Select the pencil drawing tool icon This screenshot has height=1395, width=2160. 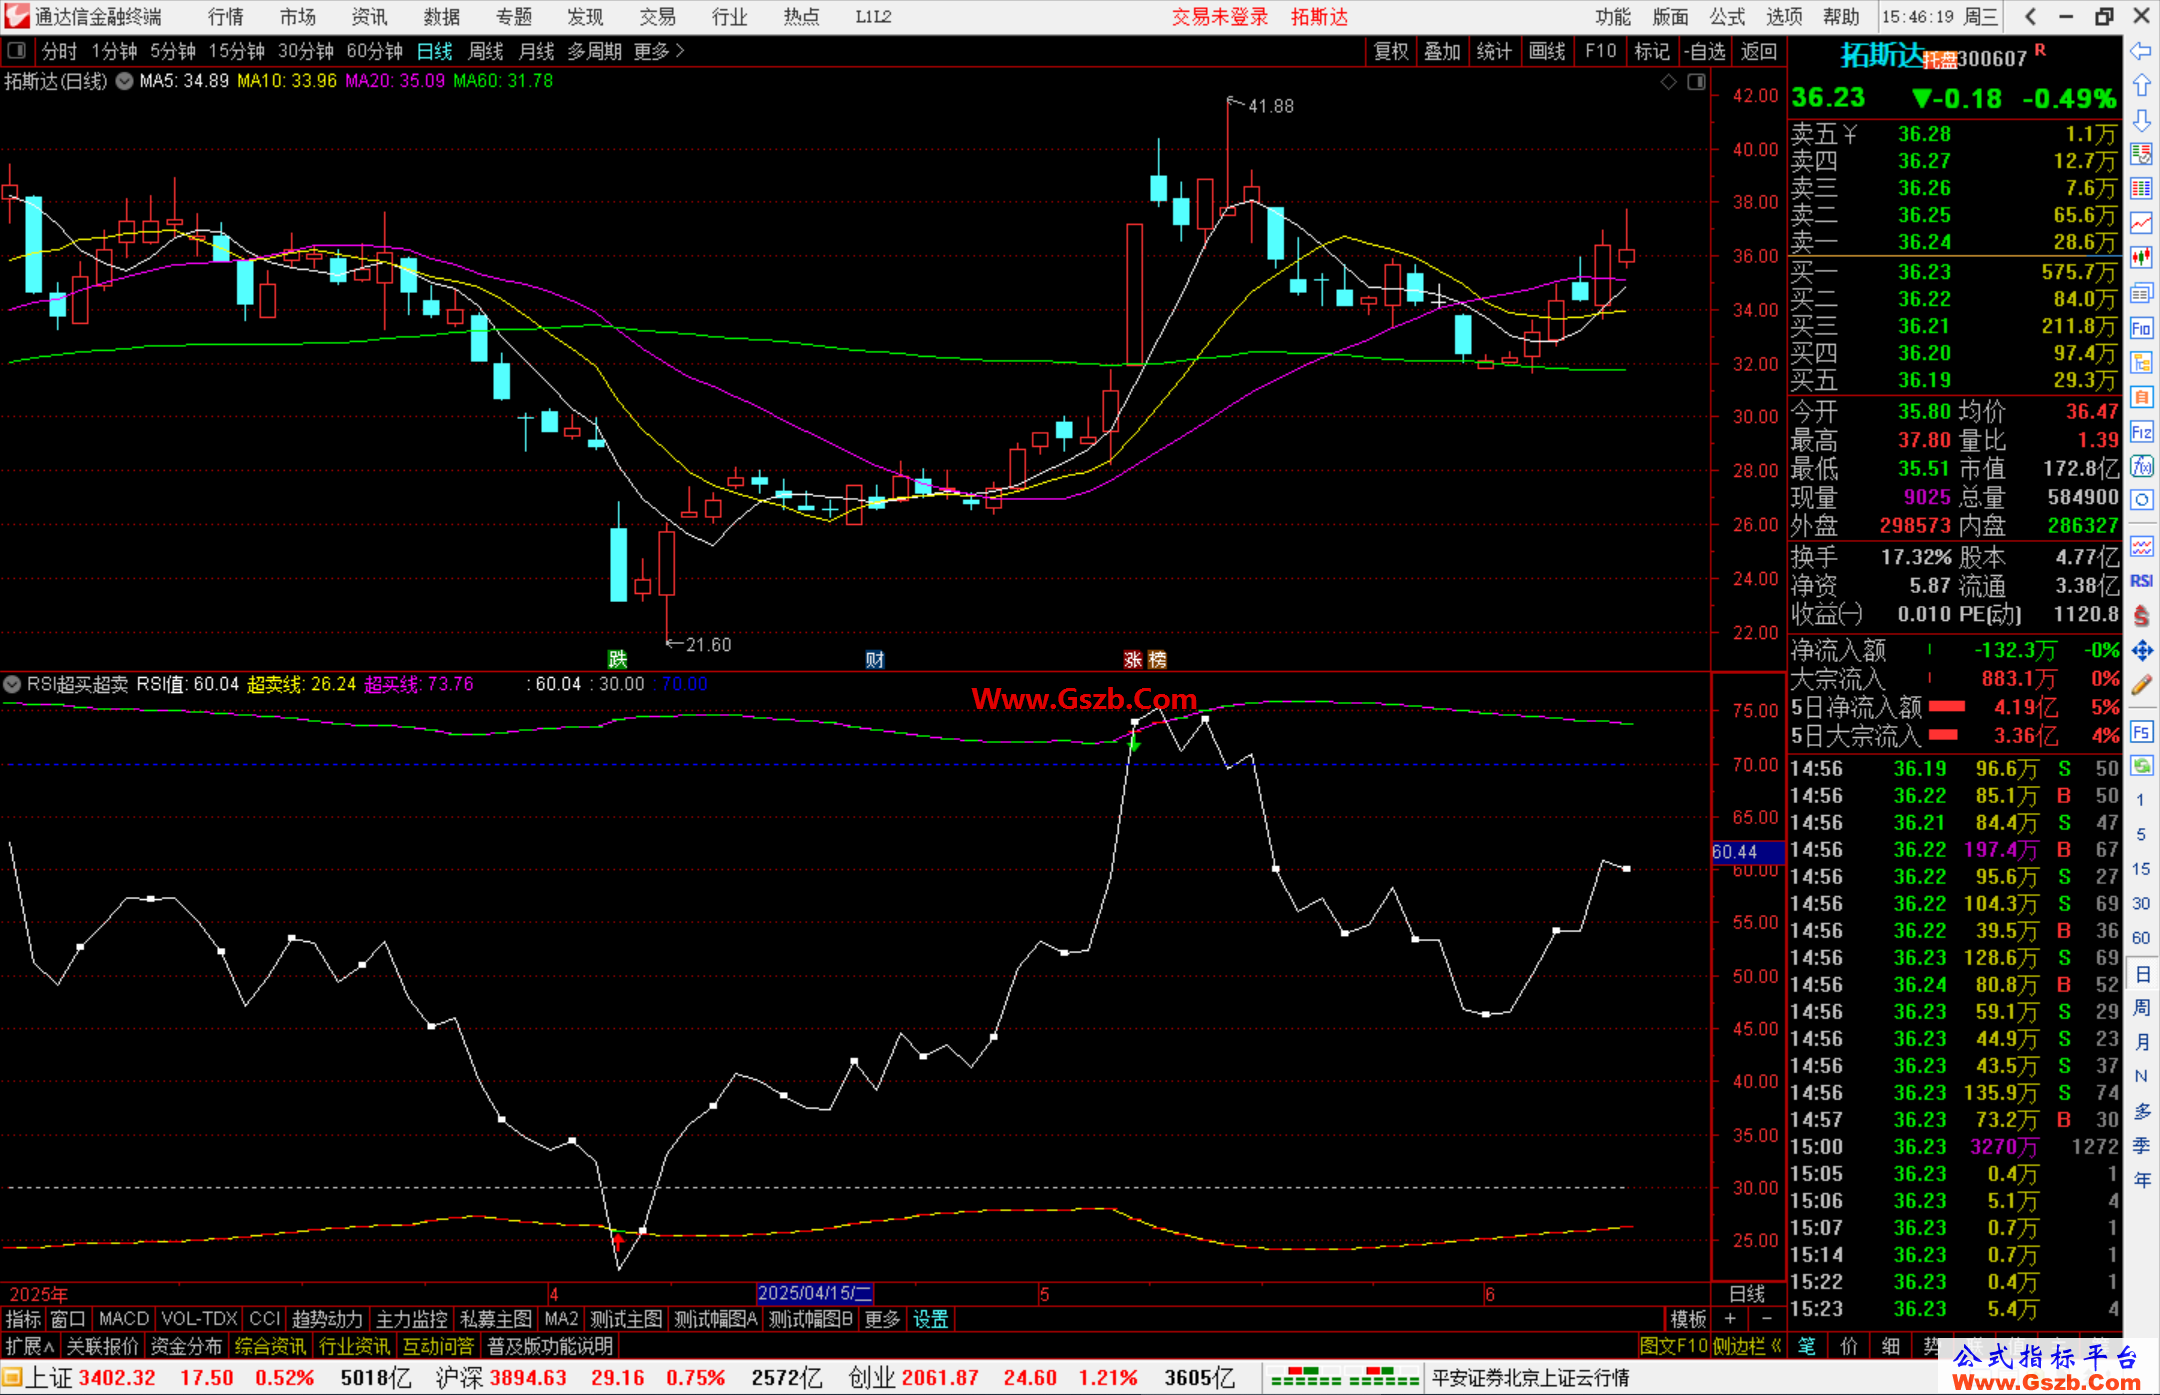click(2141, 686)
